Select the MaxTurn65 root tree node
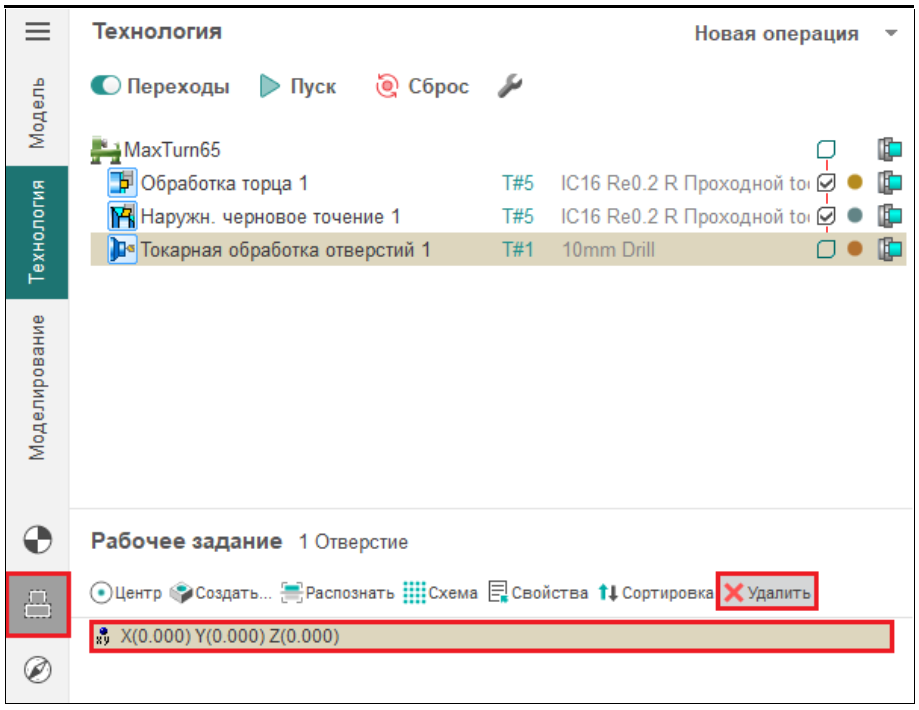The image size is (919, 710). point(170,150)
